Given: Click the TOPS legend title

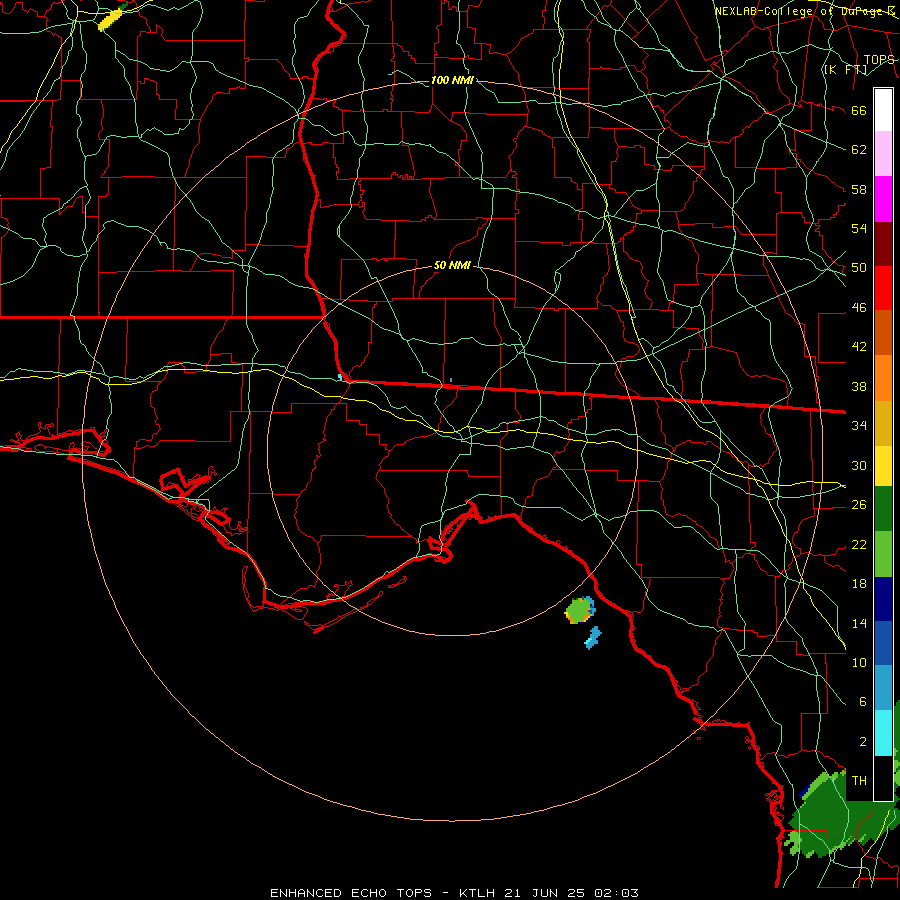Looking at the screenshot, I should pyautogui.click(x=879, y=59).
